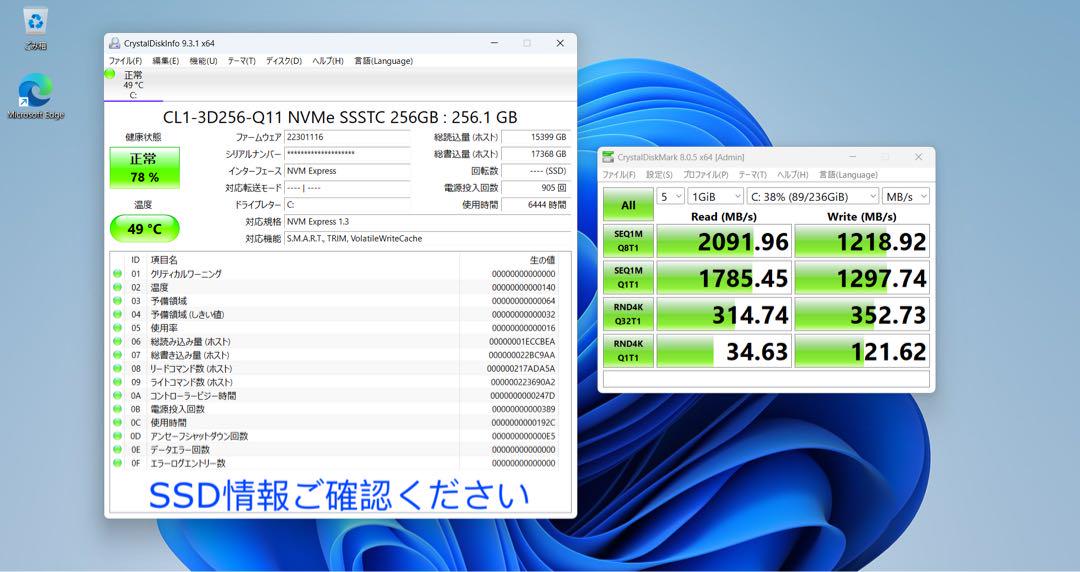Open ファイル(F) menu in CrystalDiskInfo

[x=125, y=61]
